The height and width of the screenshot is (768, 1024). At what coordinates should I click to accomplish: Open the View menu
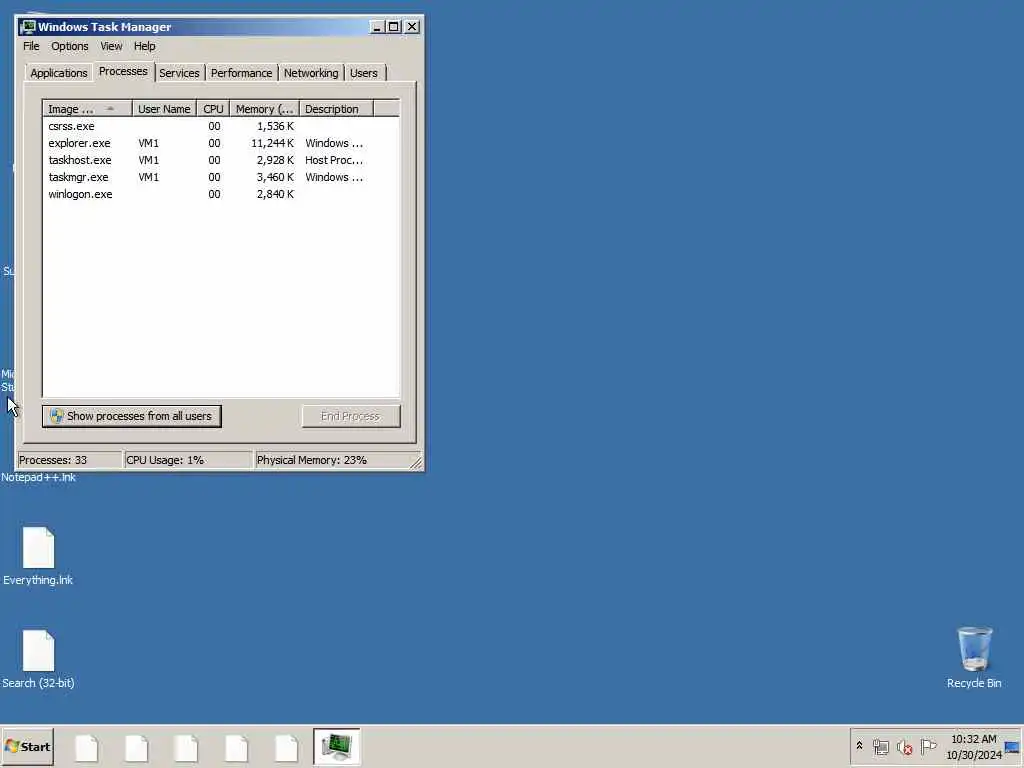click(111, 46)
